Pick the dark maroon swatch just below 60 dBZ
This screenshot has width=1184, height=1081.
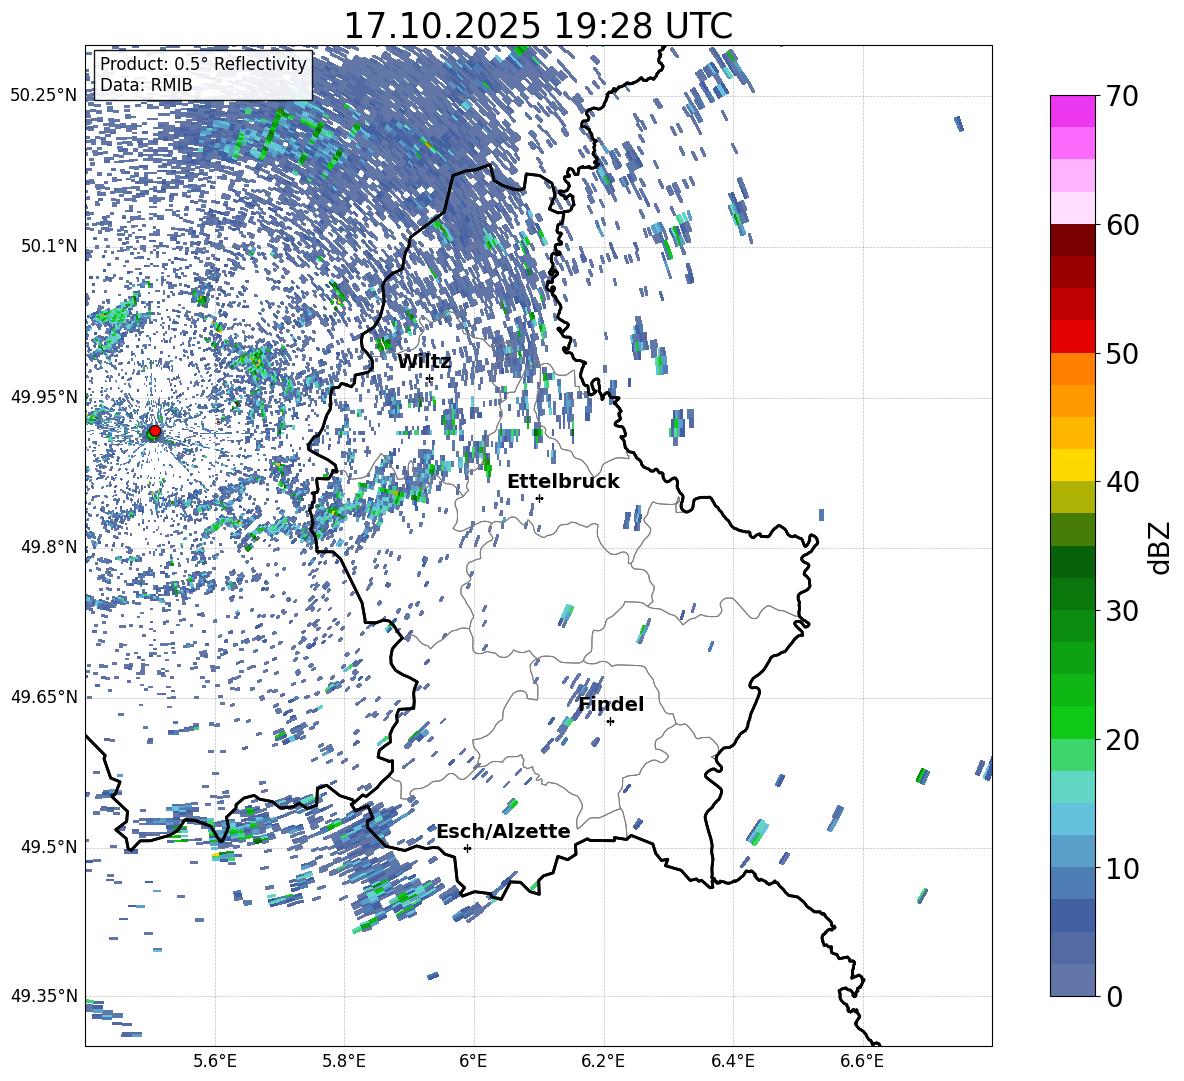coord(1073,240)
